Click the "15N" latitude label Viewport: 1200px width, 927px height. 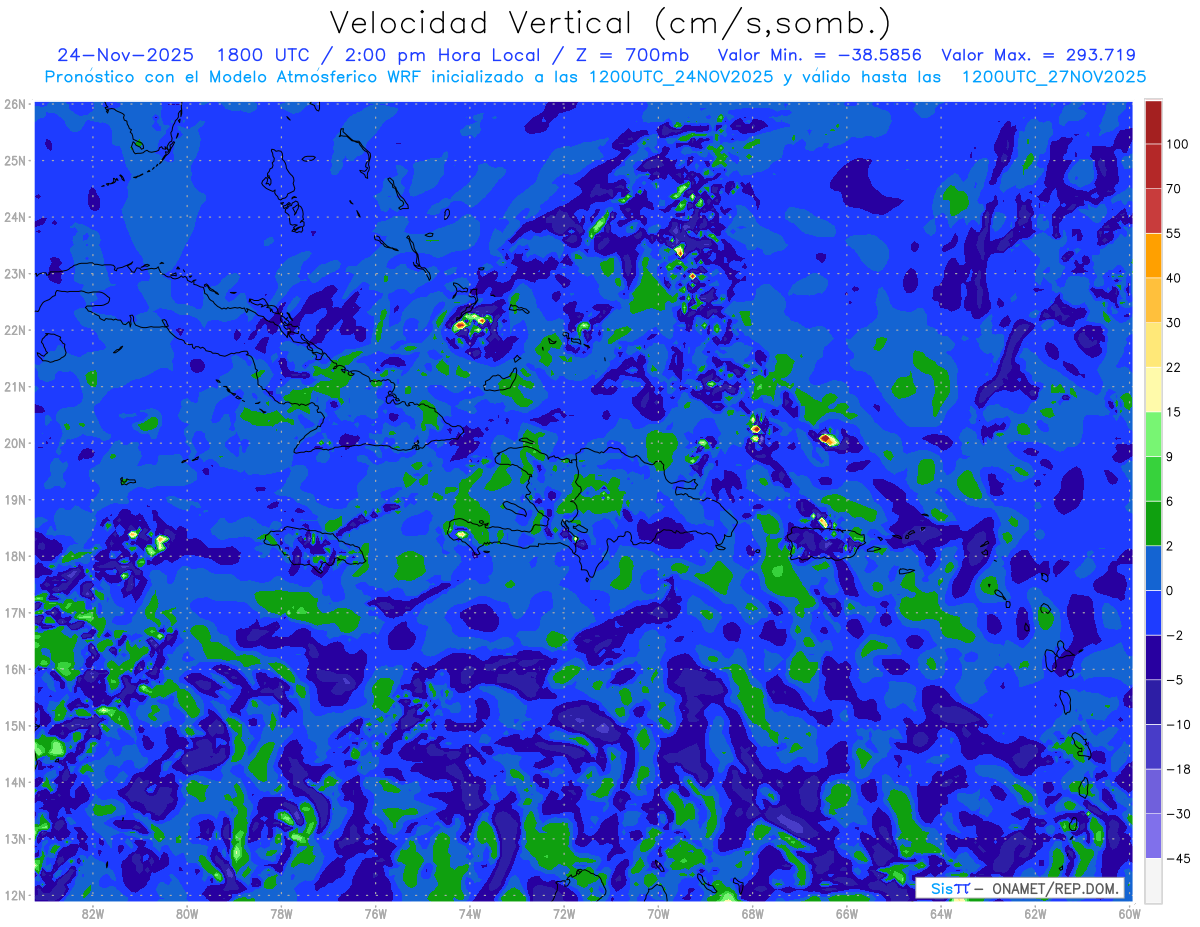pos(14,725)
